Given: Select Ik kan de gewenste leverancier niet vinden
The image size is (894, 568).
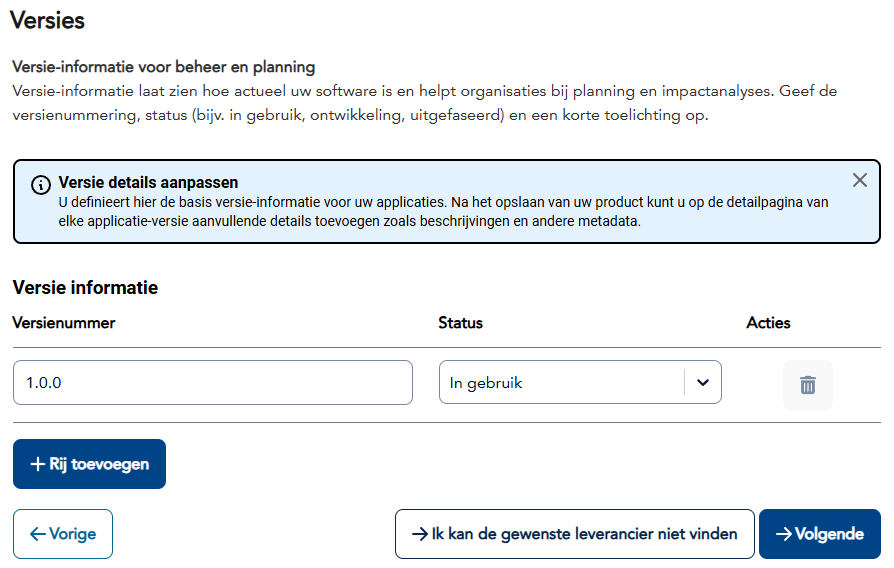Looking at the screenshot, I should click(574, 534).
